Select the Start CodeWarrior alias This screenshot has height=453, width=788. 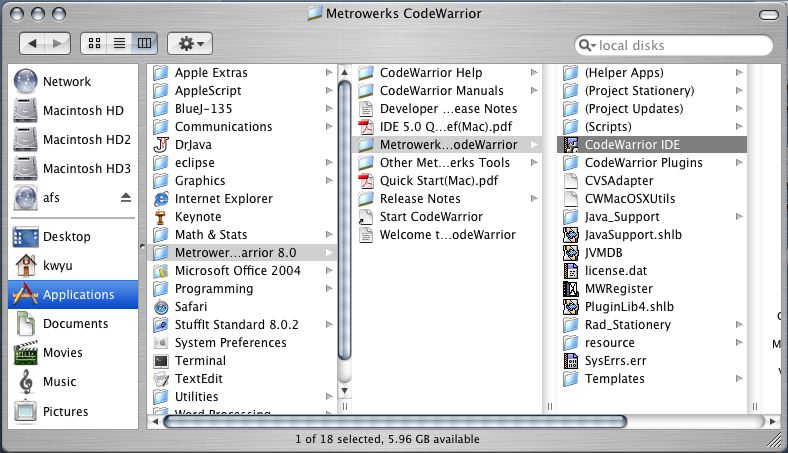447,217
